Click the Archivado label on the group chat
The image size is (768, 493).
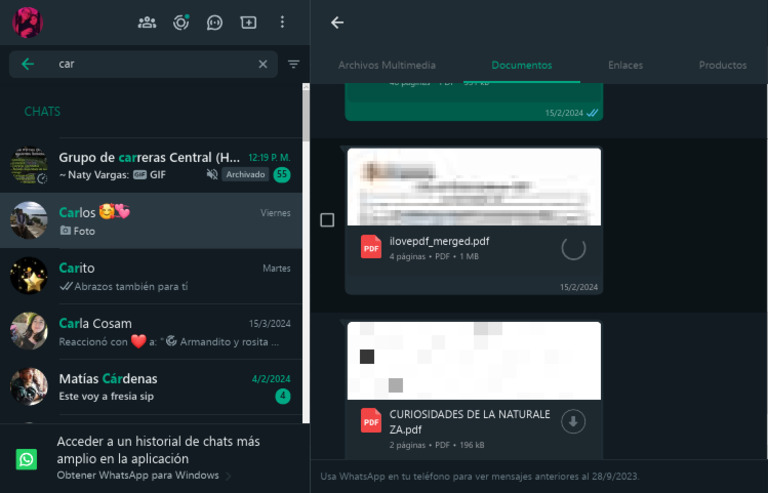point(245,174)
